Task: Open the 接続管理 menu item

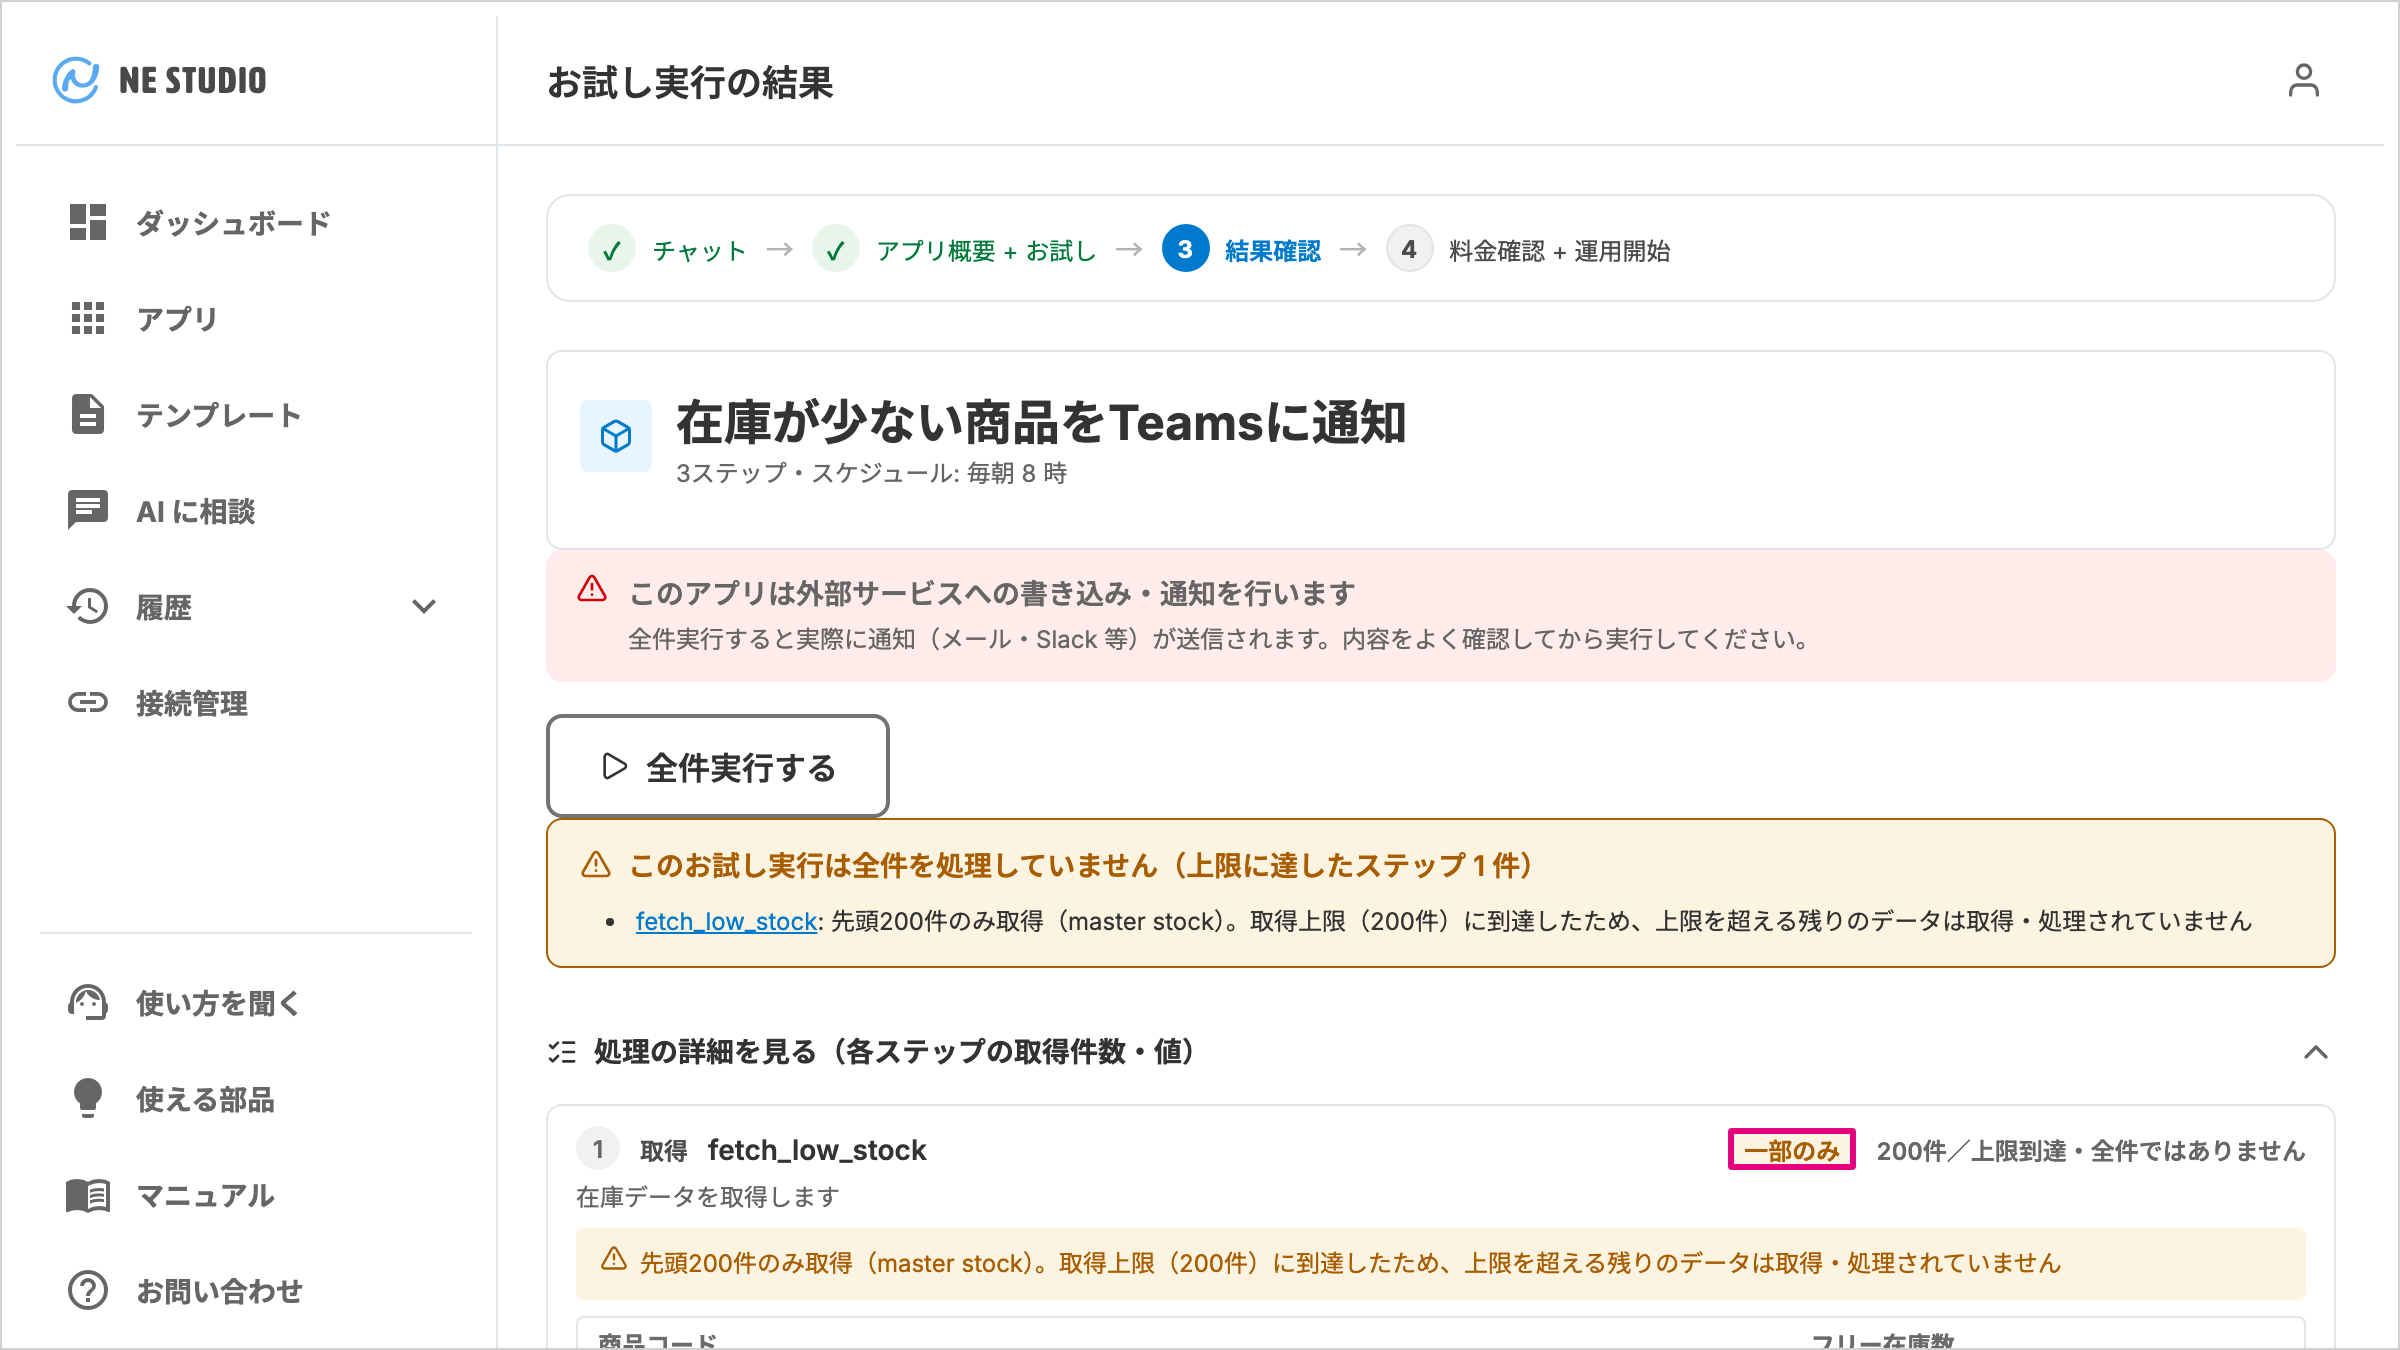Action: 256,702
